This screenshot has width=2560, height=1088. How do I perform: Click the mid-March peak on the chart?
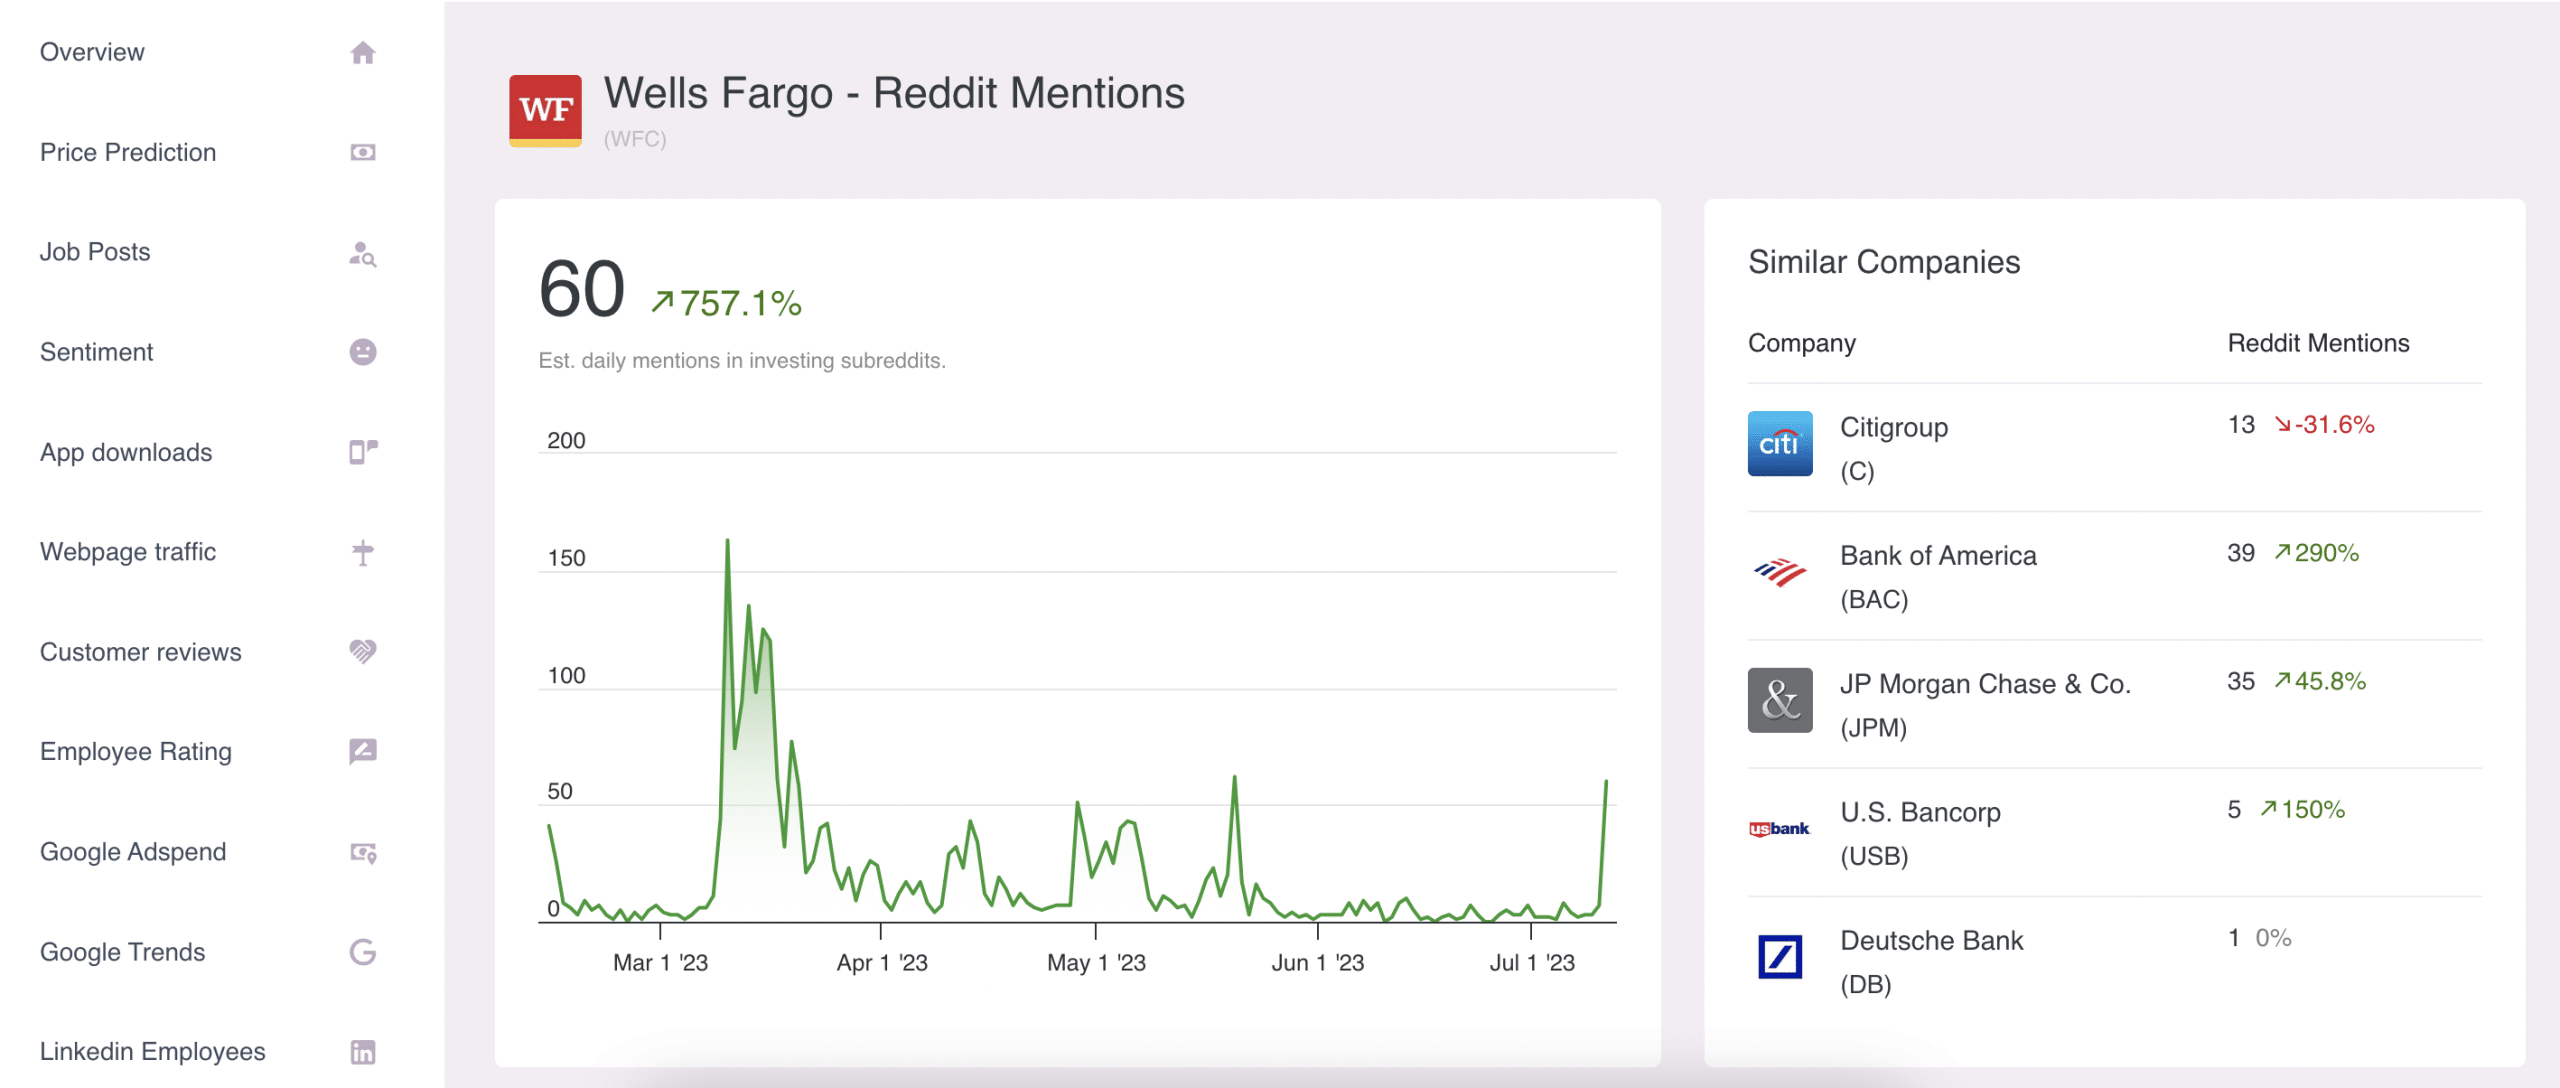point(727,541)
